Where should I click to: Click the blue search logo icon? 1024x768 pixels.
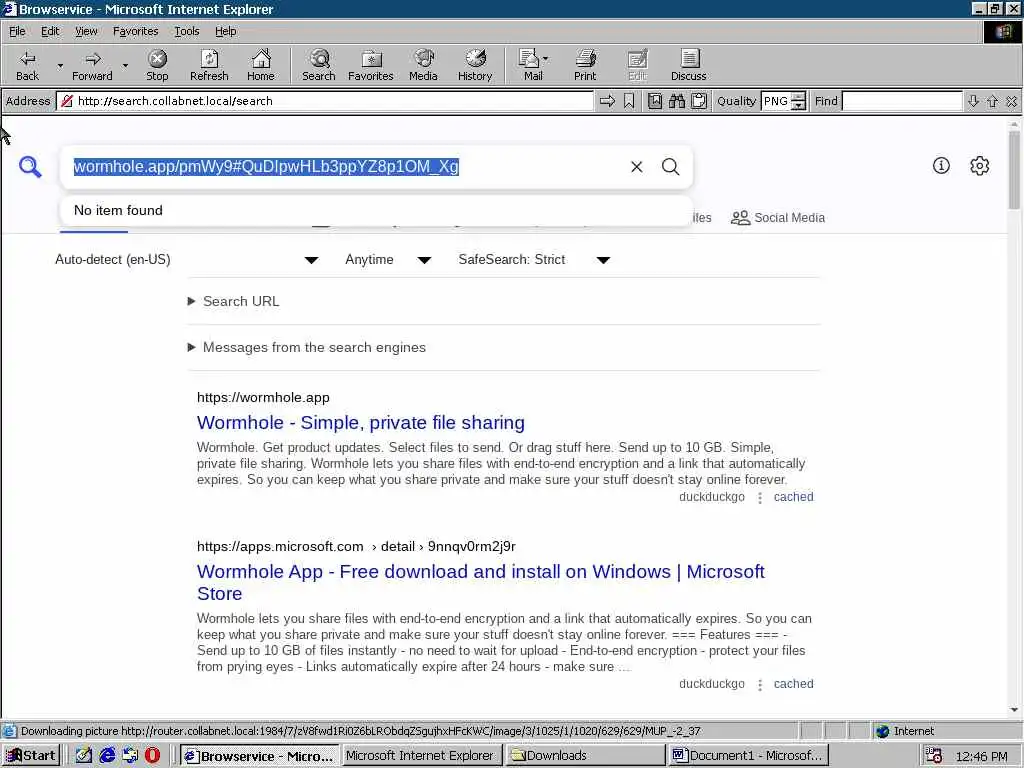click(30, 167)
